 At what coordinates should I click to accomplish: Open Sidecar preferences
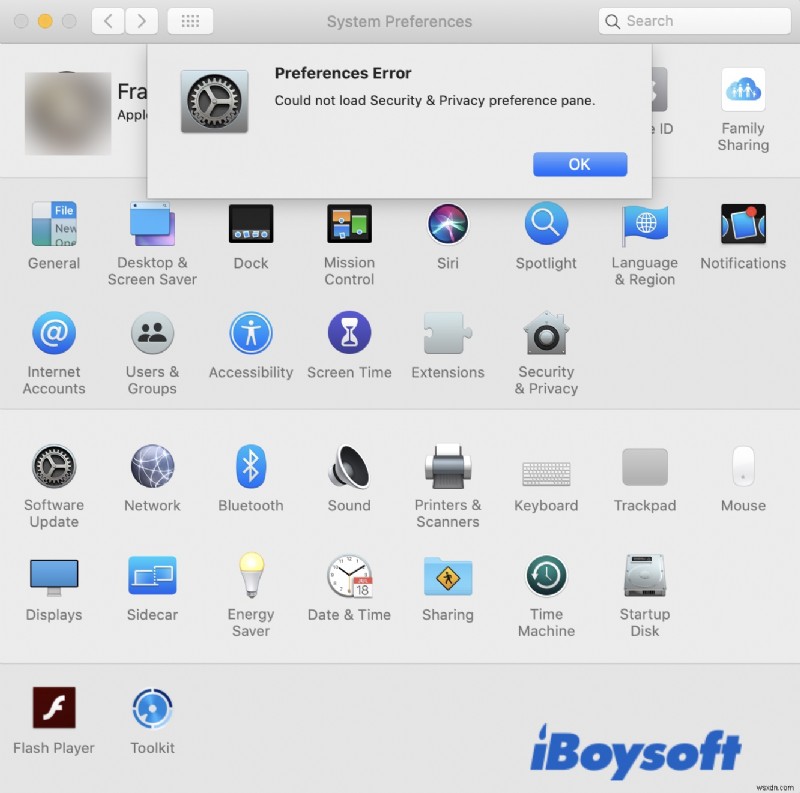tap(152, 577)
